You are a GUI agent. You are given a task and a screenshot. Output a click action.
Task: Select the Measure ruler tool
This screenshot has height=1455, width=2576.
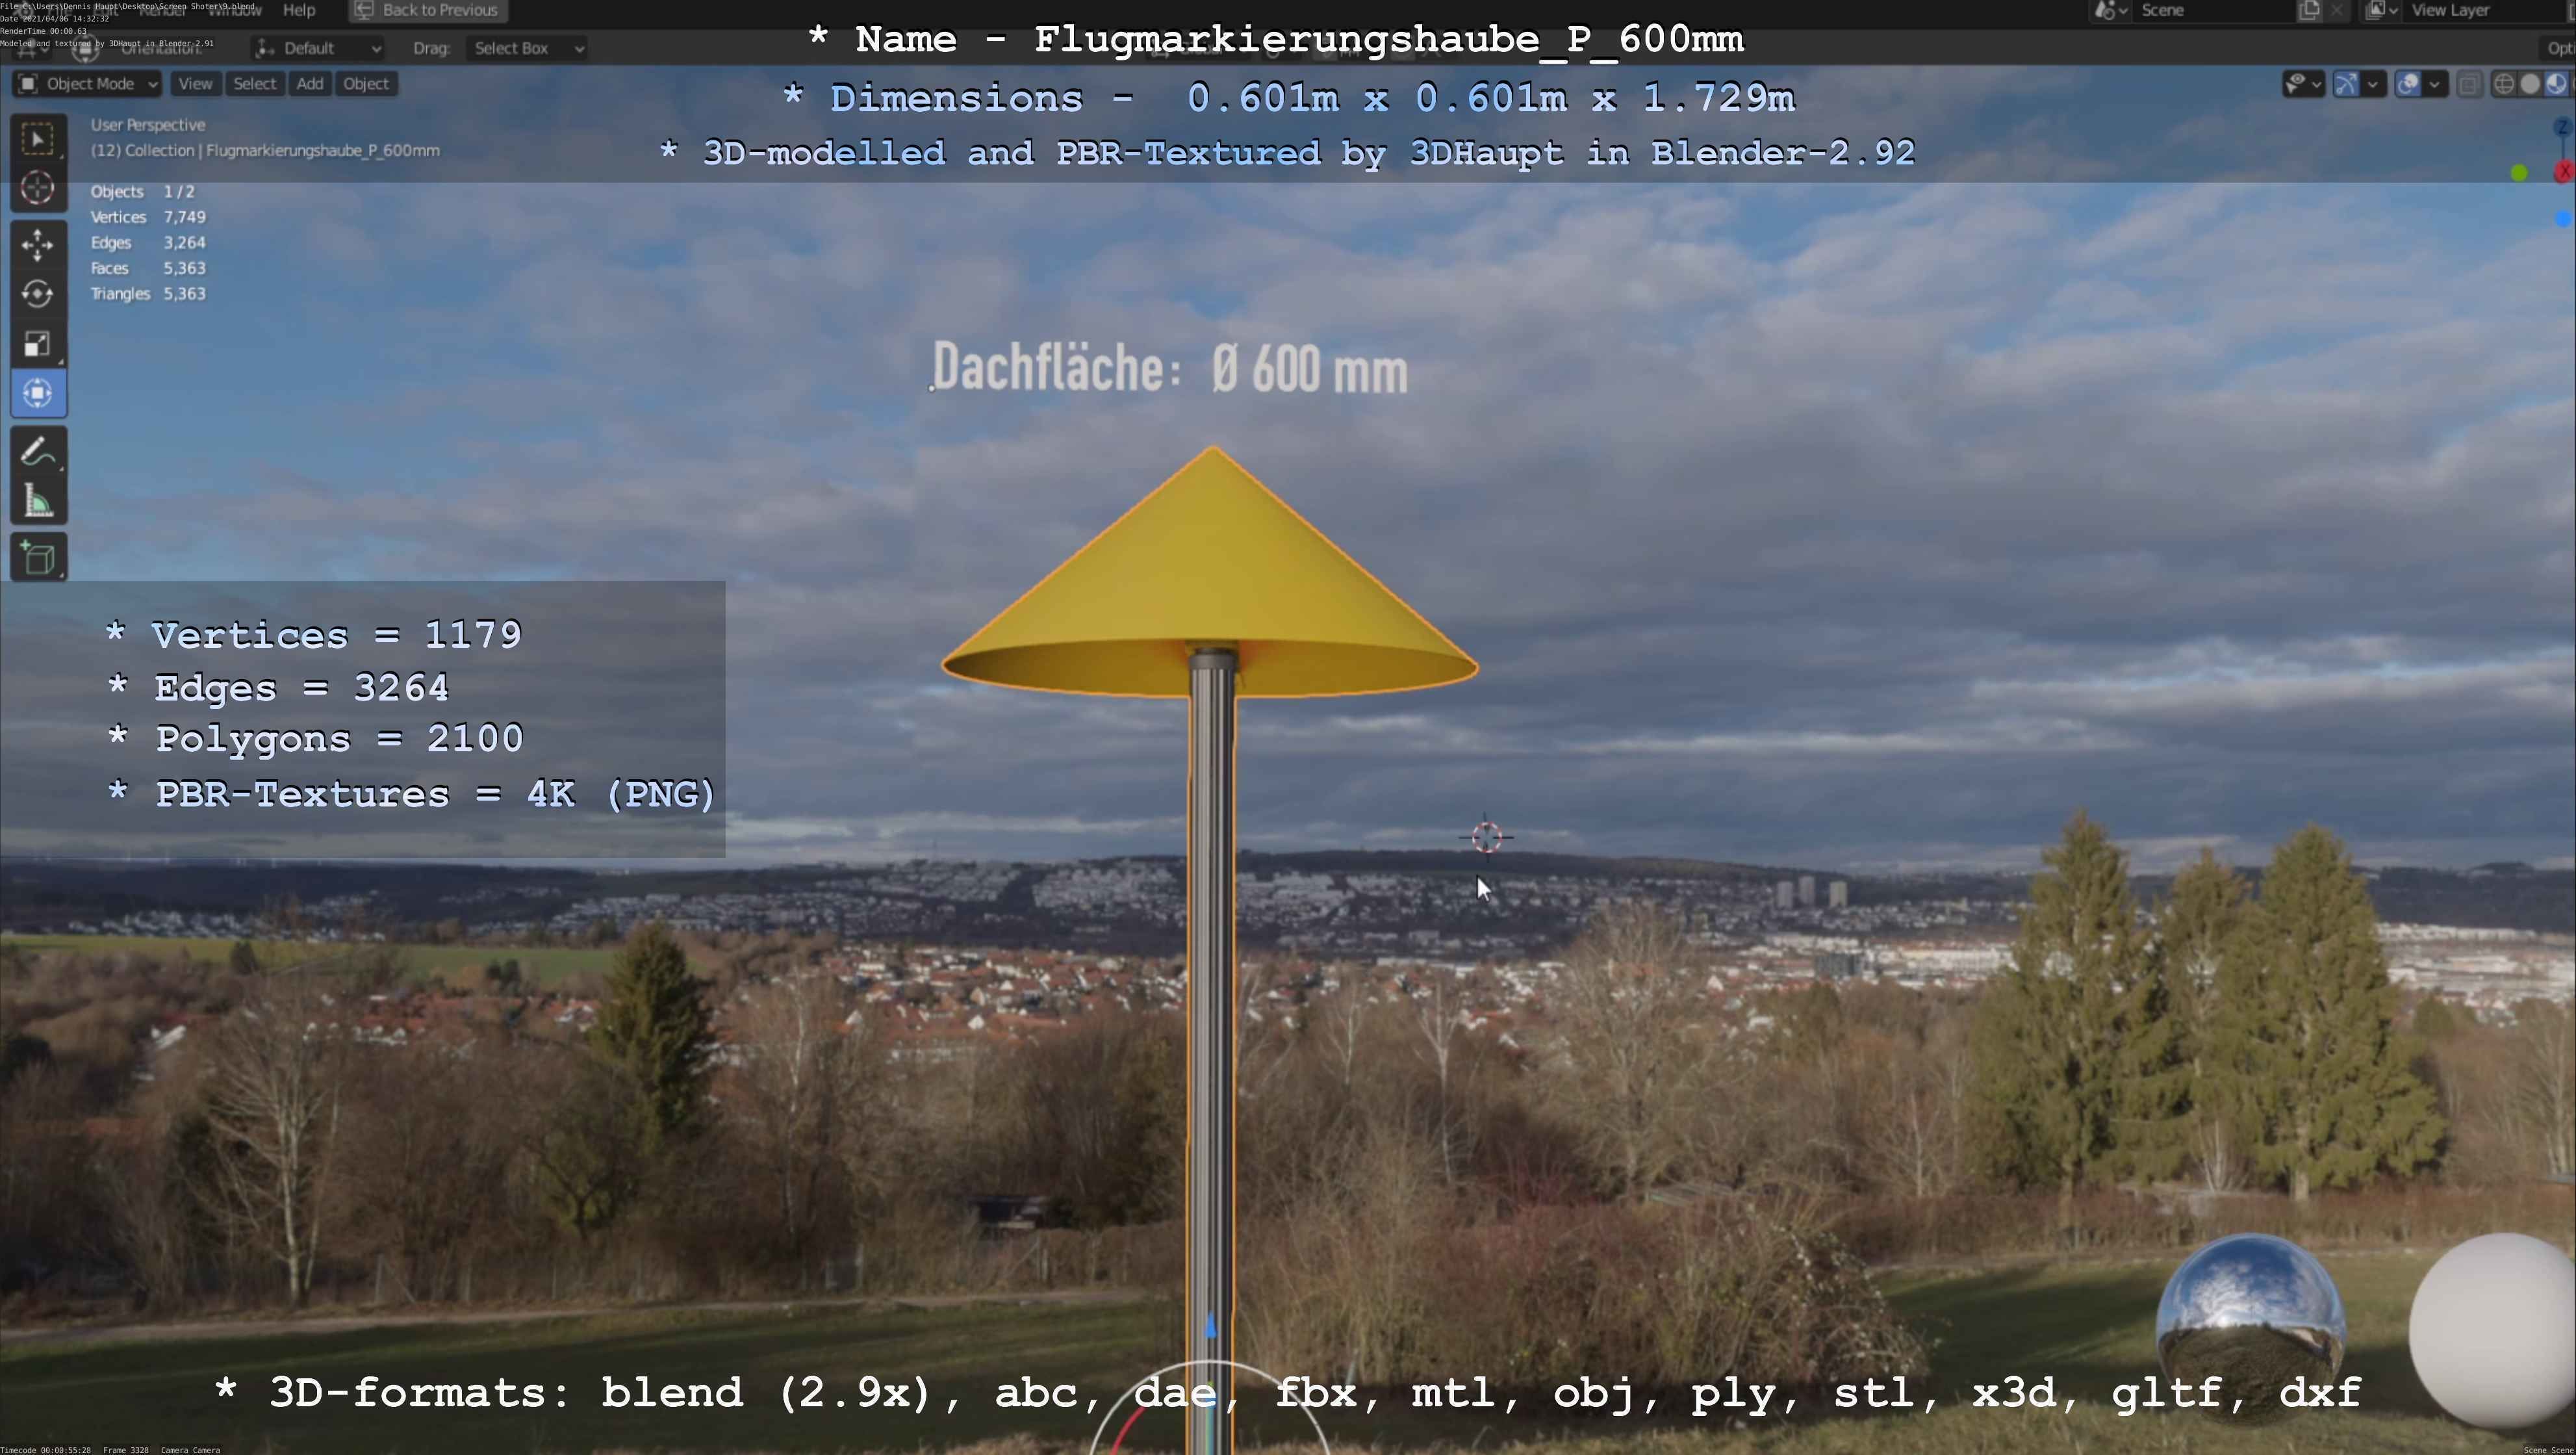tap(38, 501)
